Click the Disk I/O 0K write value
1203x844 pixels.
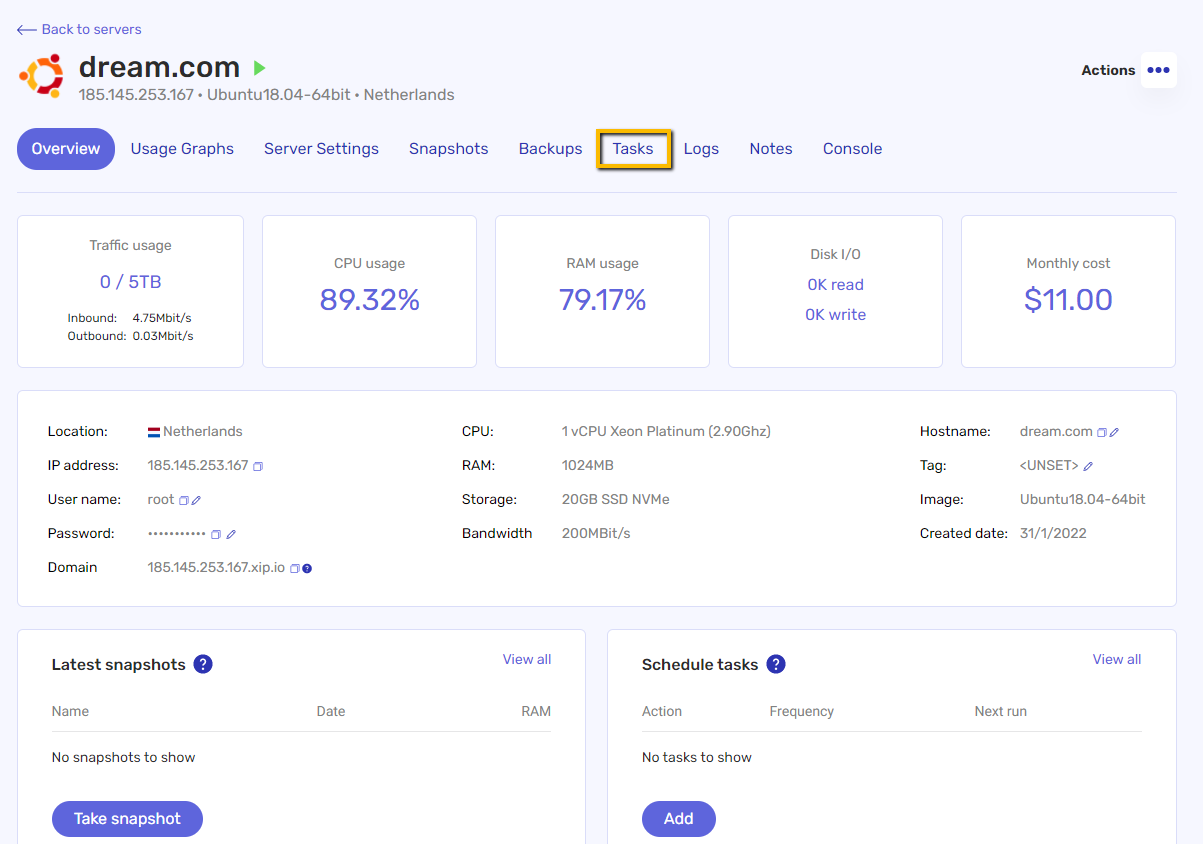(836, 315)
